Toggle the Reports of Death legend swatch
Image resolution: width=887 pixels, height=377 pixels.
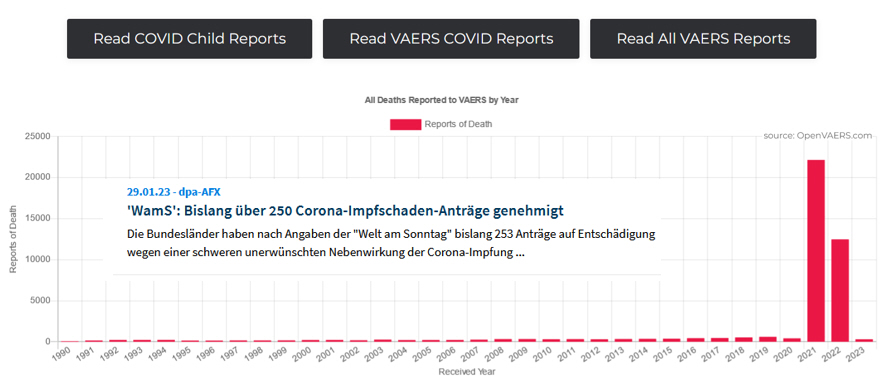pyautogui.click(x=406, y=125)
